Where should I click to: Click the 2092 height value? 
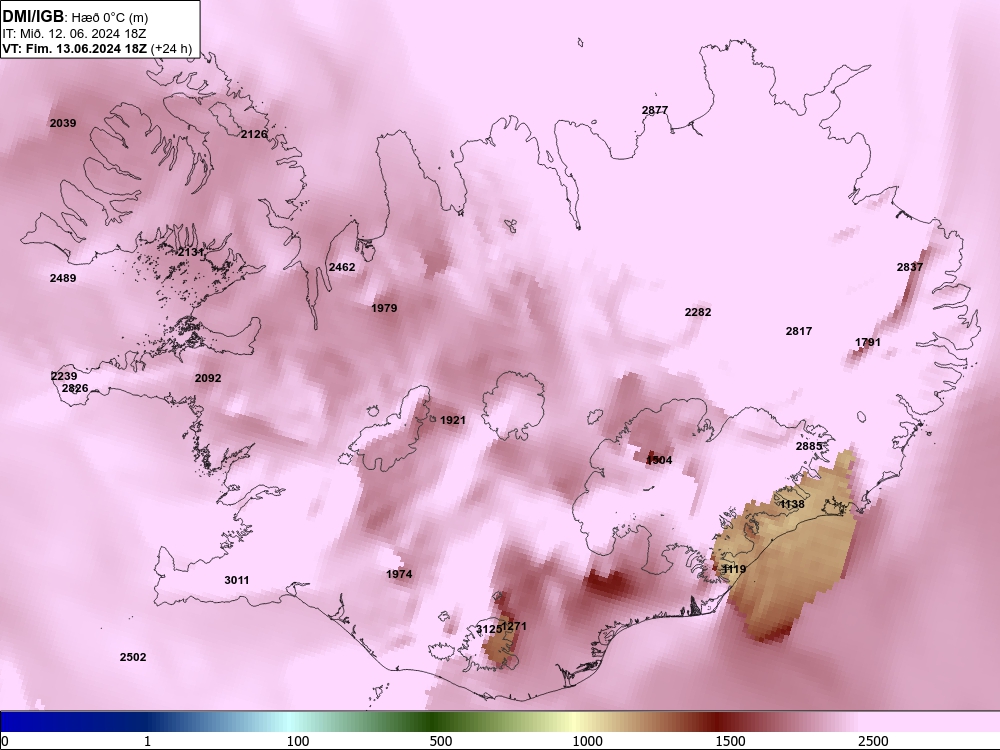point(208,378)
